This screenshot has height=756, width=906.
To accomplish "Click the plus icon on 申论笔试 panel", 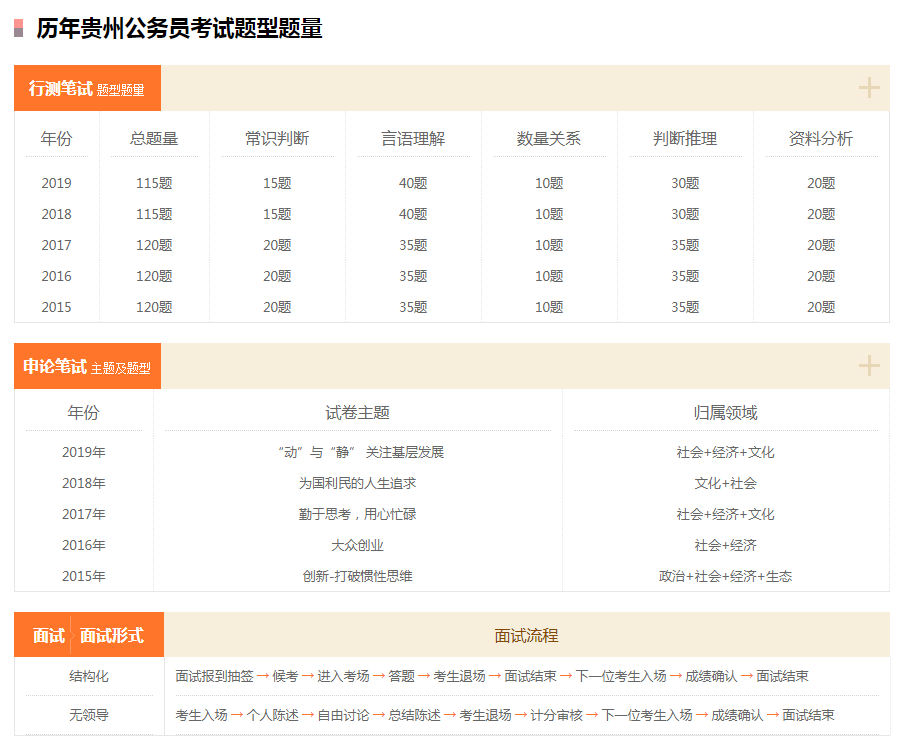I will (x=869, y=366).
